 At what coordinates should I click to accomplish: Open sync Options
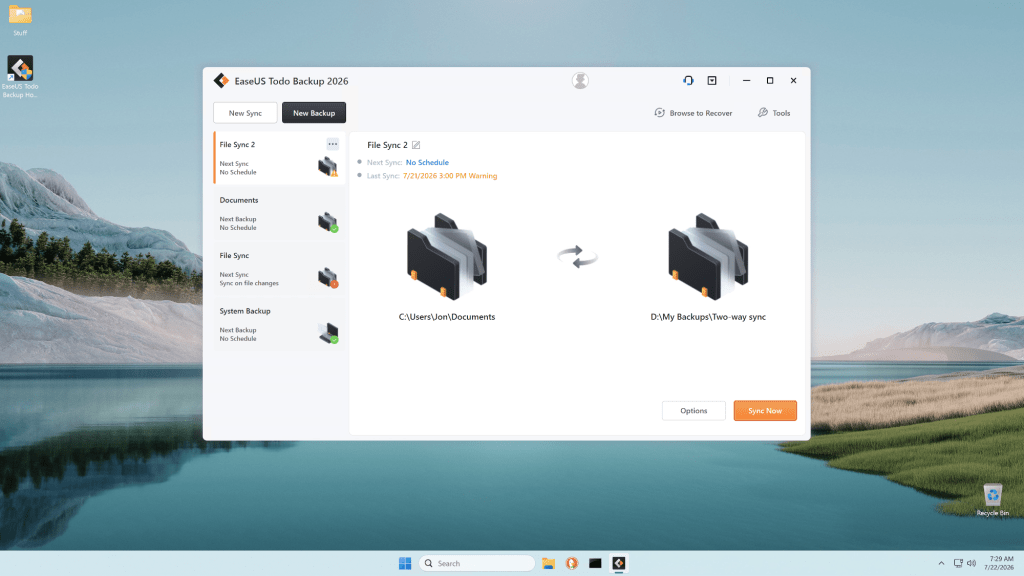(694, 411)
